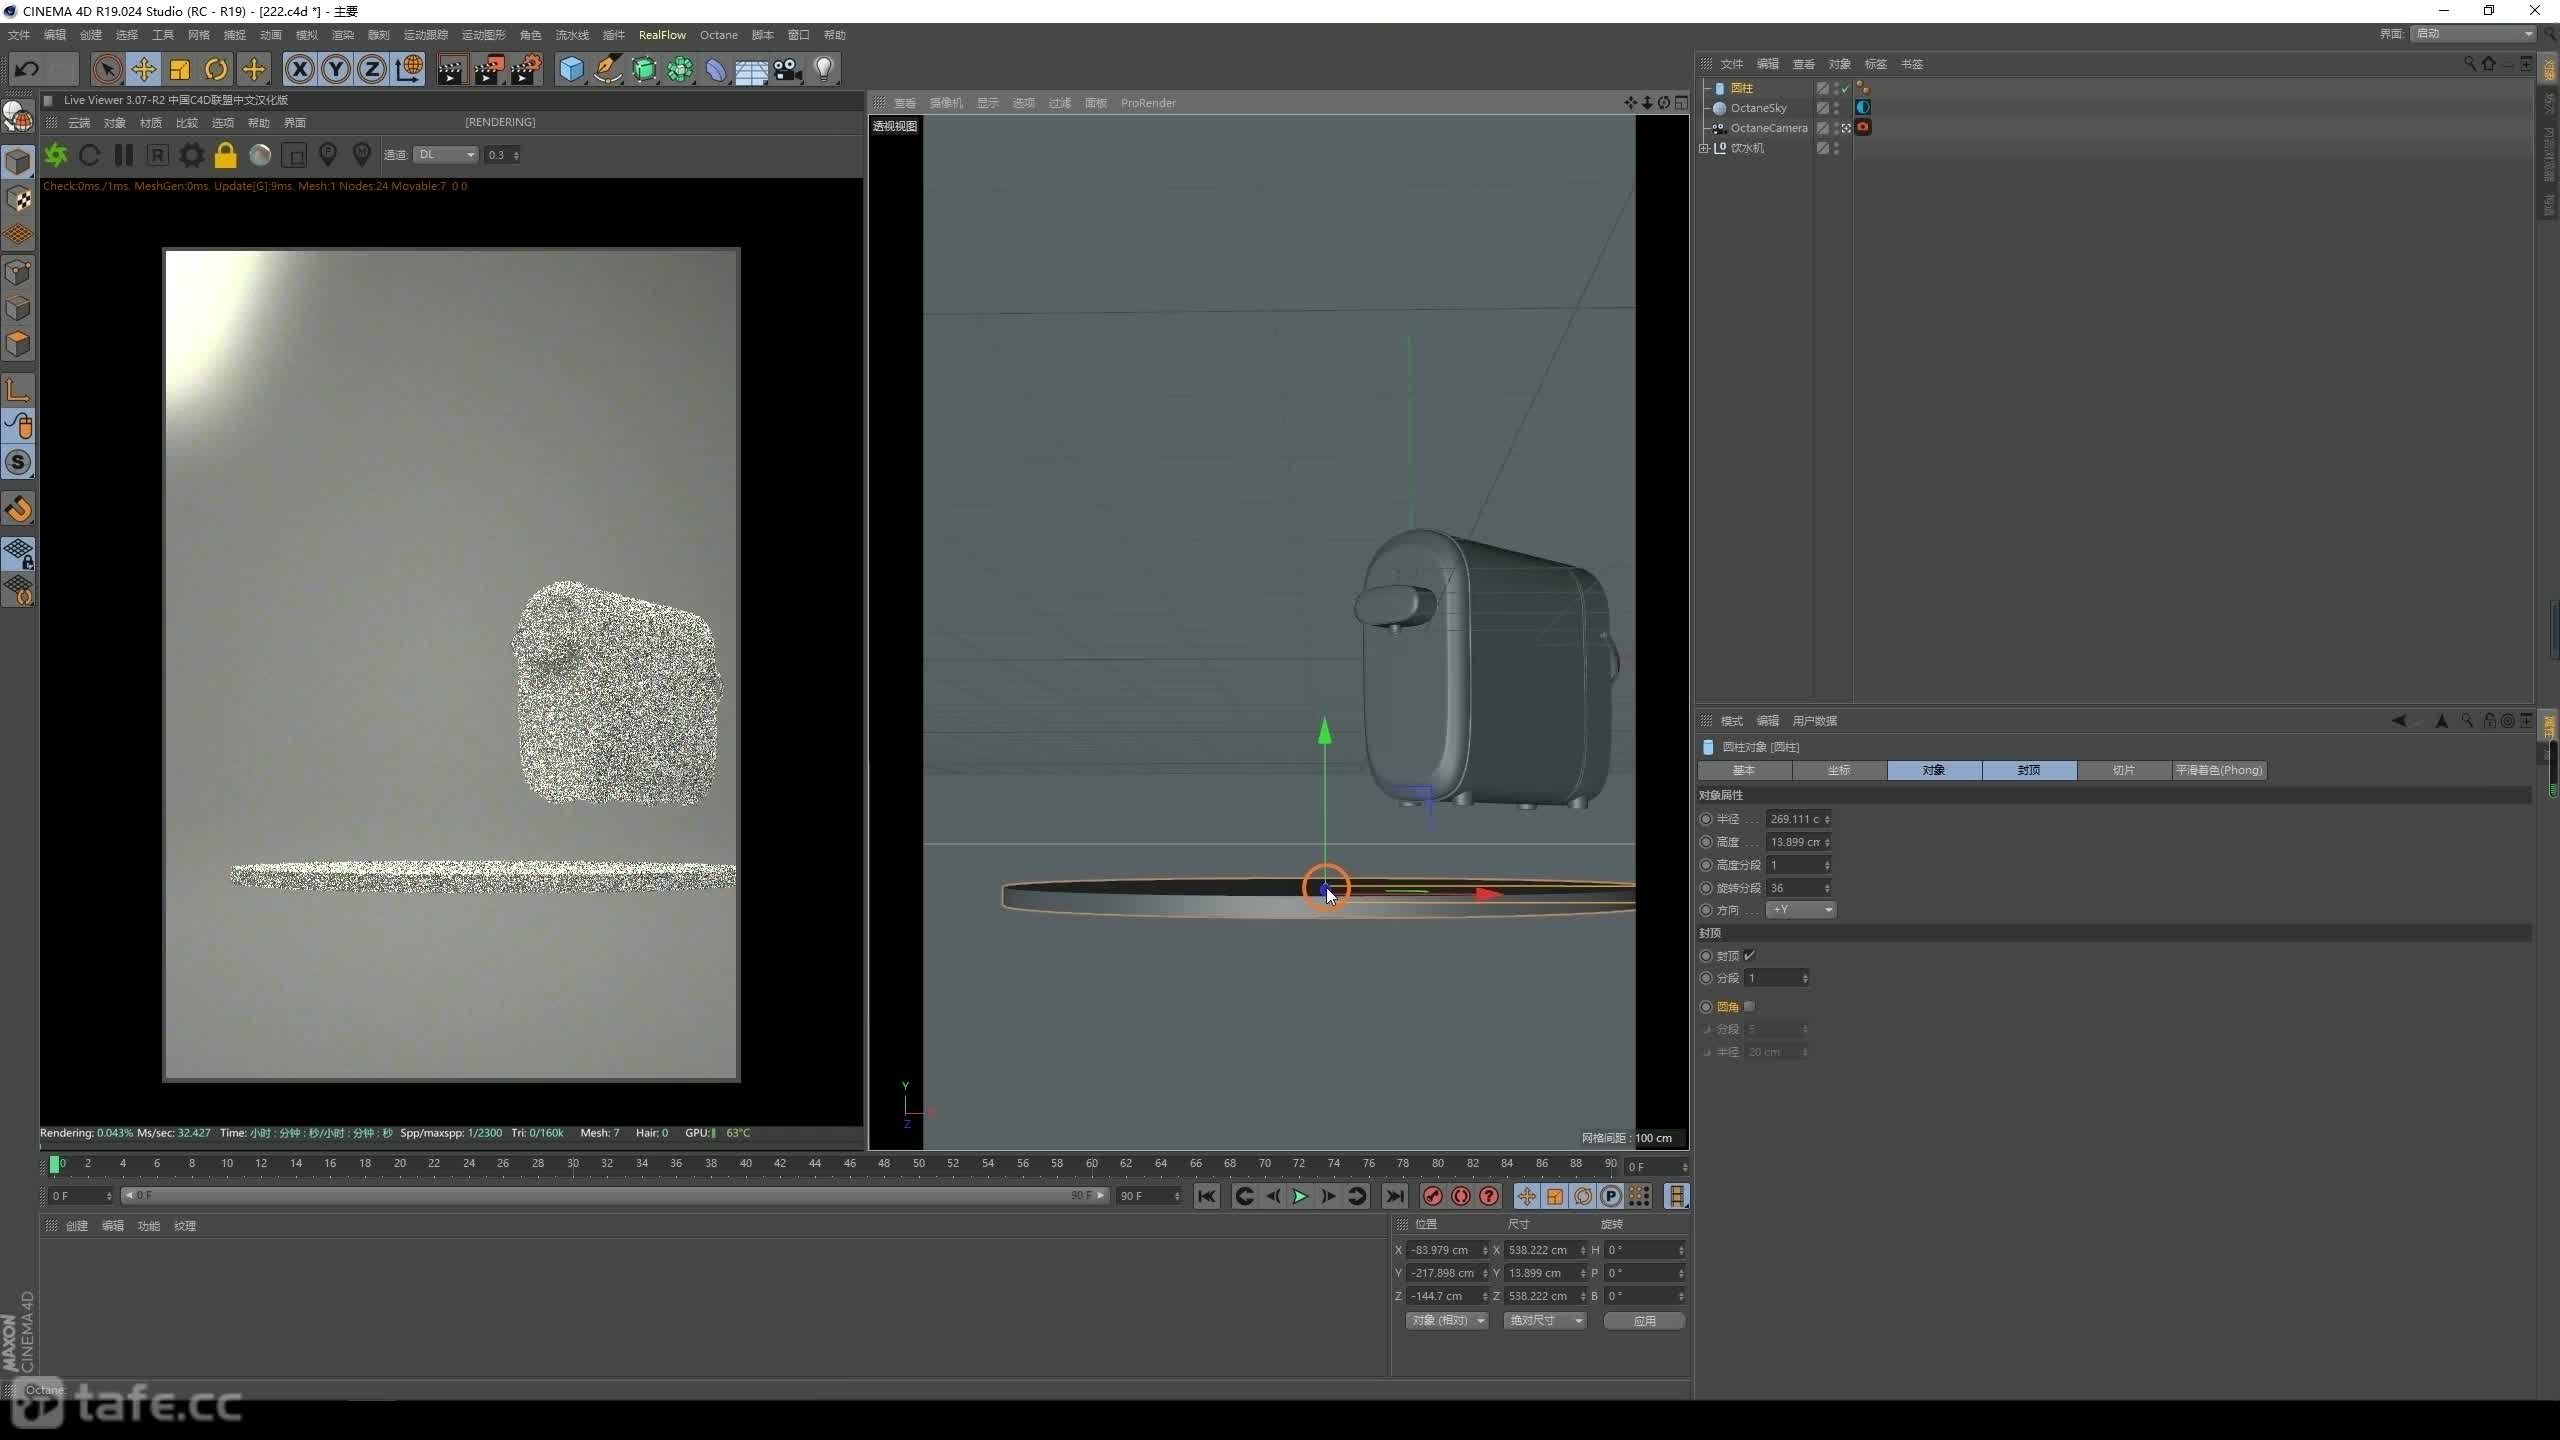Click frame 46 on the timeline ruler
2560x1440 pixels.
pyautogui.click(x=849, y=1164)
